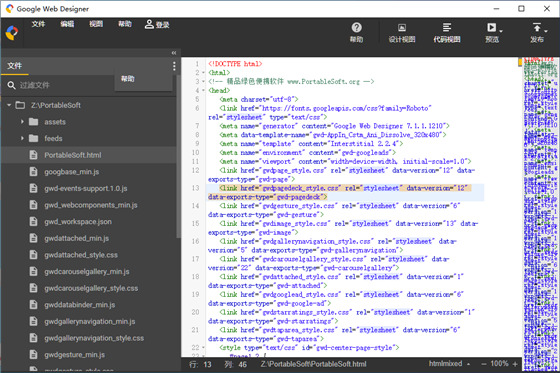Click line number 13 in gutter

click(195, 188)
